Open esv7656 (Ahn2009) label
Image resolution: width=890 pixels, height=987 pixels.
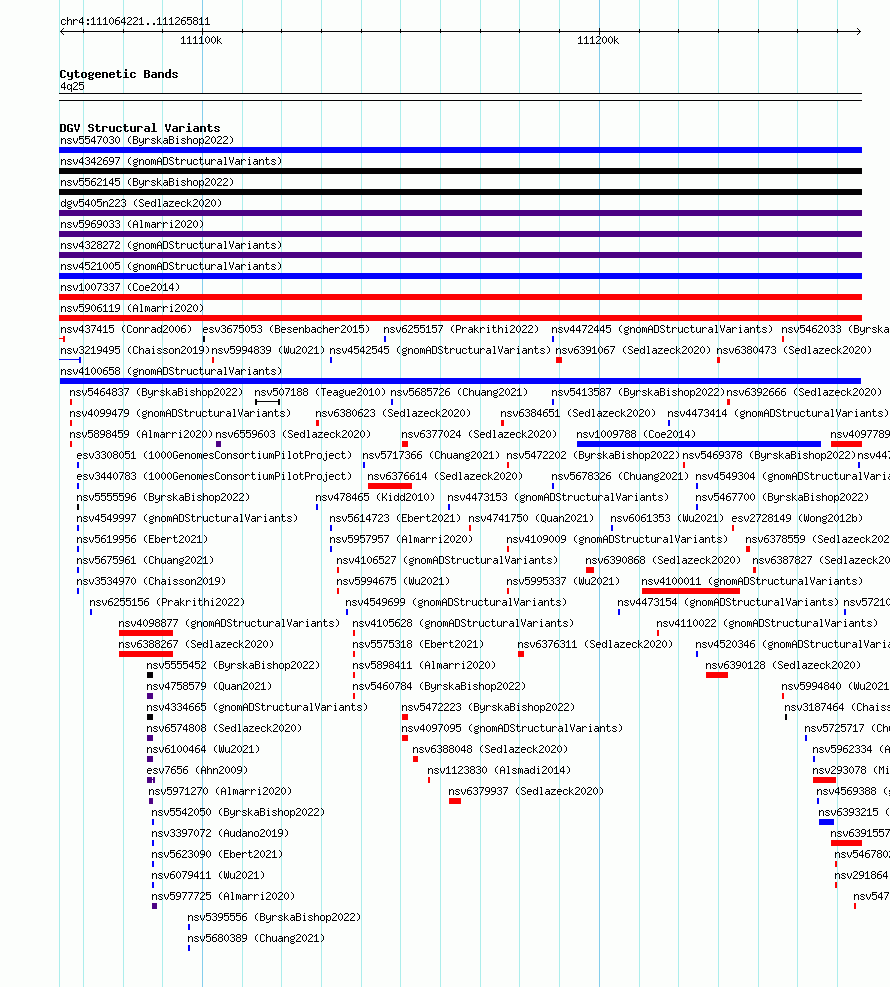click(197, 770)
